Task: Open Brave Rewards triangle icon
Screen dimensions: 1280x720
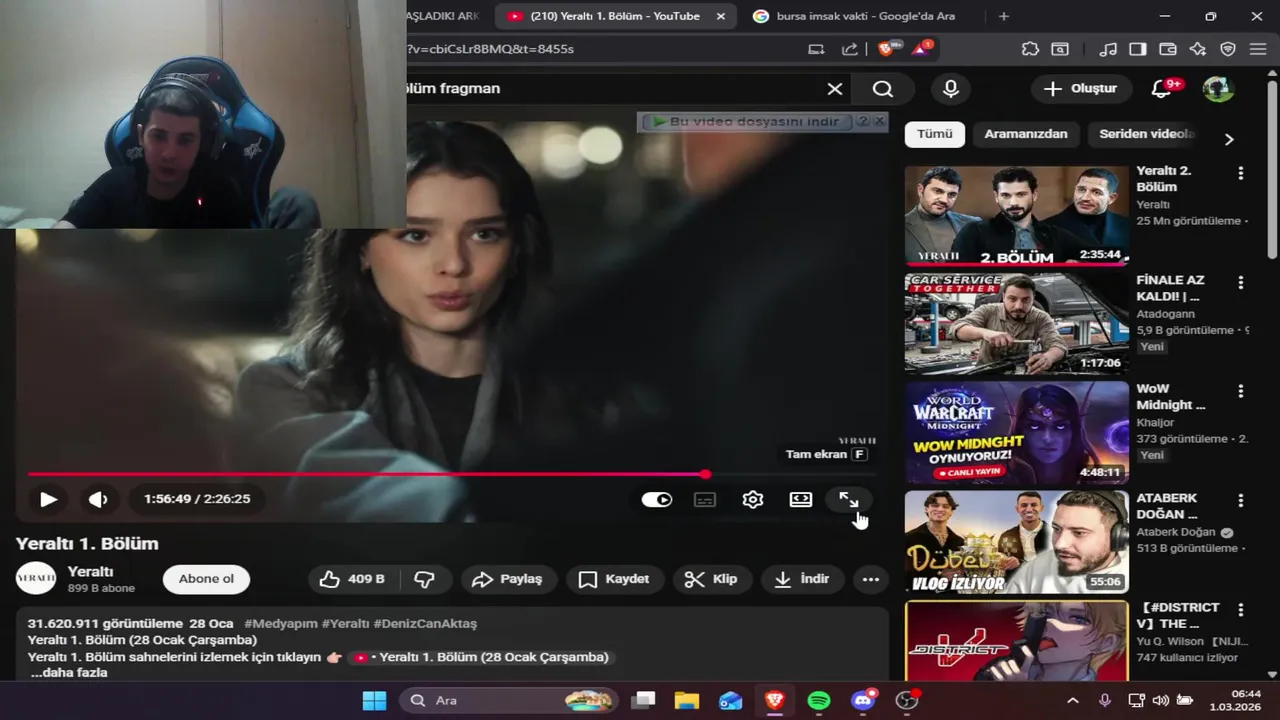Action: (x=921, y=49)
